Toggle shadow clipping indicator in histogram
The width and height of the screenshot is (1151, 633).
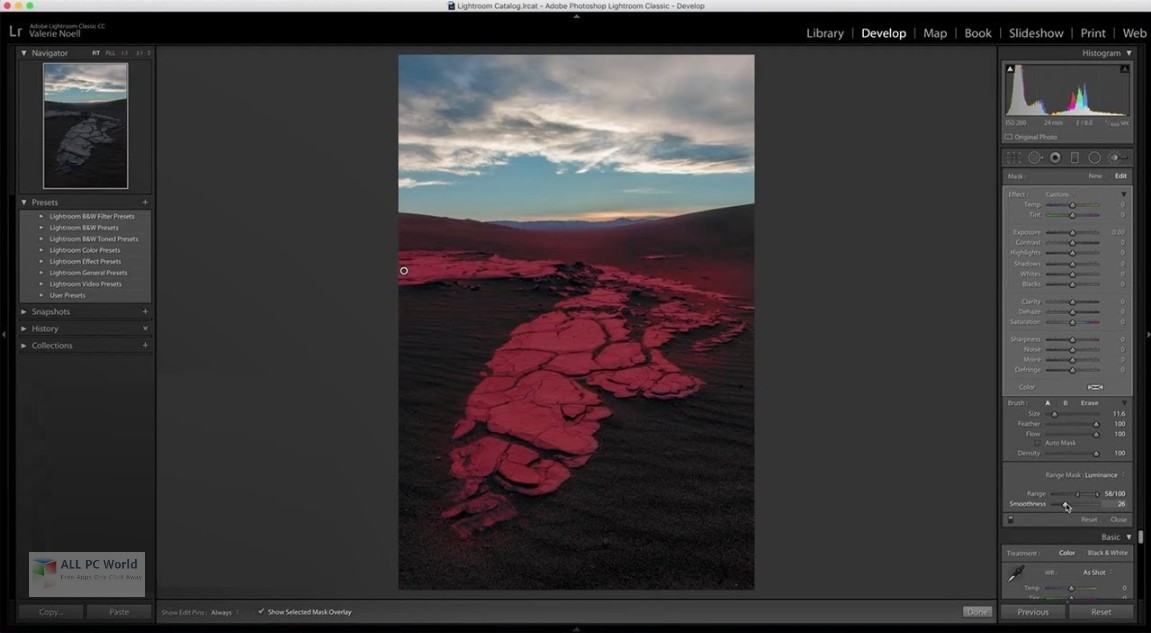pos(1010,69)
